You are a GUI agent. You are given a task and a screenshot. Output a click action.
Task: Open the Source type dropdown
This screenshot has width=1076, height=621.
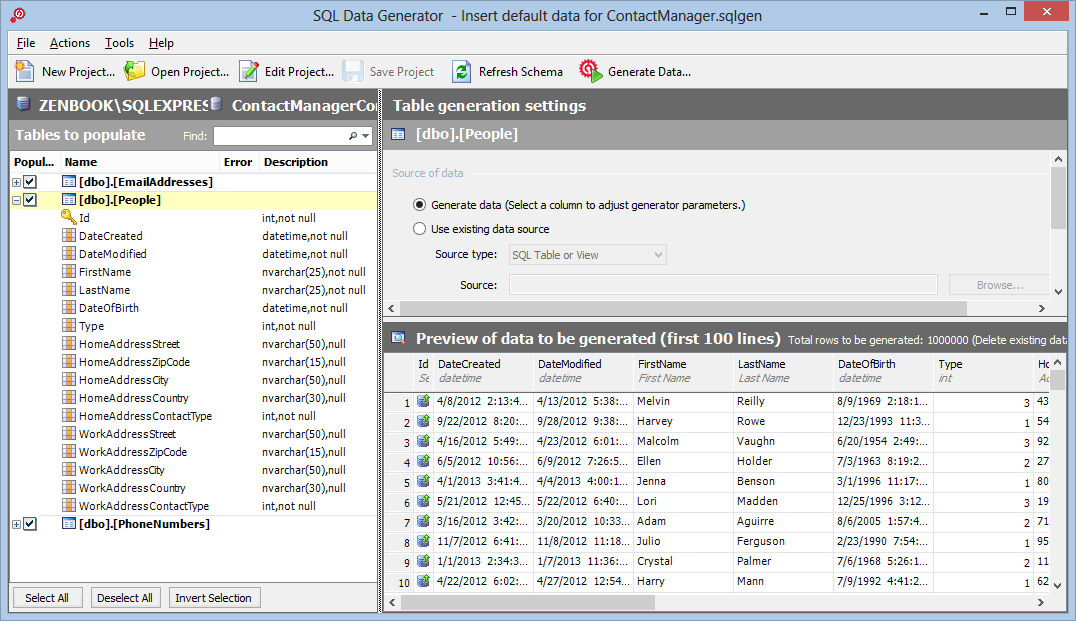point(587,255)
